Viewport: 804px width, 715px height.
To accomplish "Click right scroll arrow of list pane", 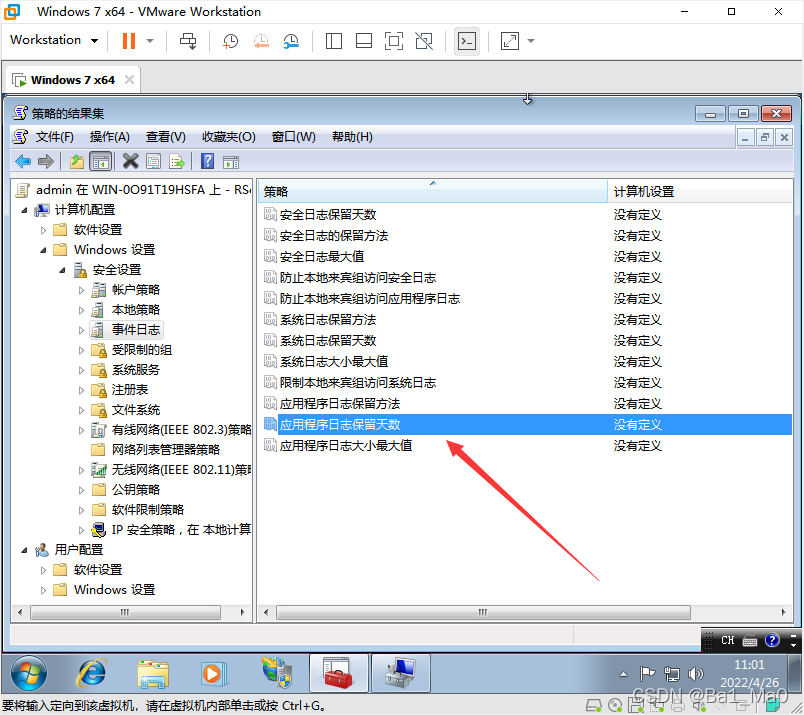I will [783, 612].
